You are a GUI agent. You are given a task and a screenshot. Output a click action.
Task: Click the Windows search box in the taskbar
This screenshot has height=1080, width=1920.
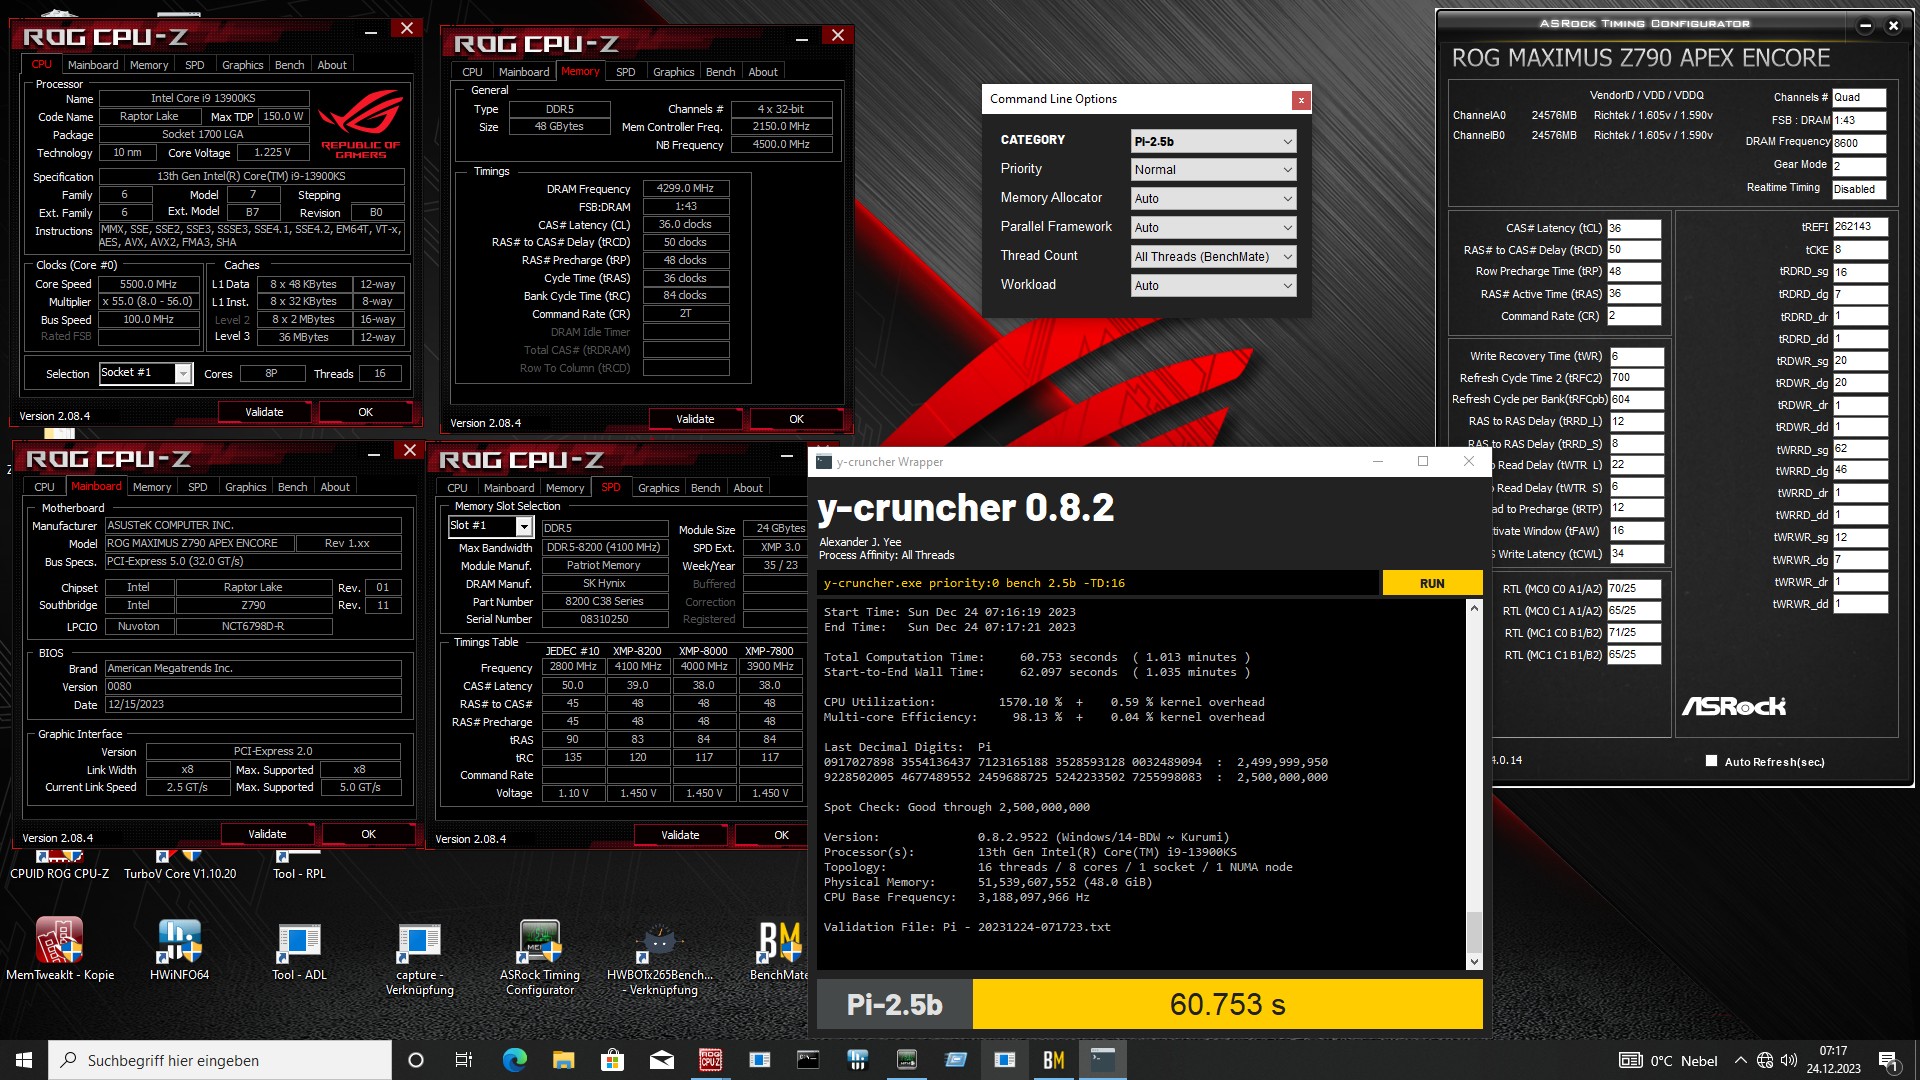pos(220,1060)
